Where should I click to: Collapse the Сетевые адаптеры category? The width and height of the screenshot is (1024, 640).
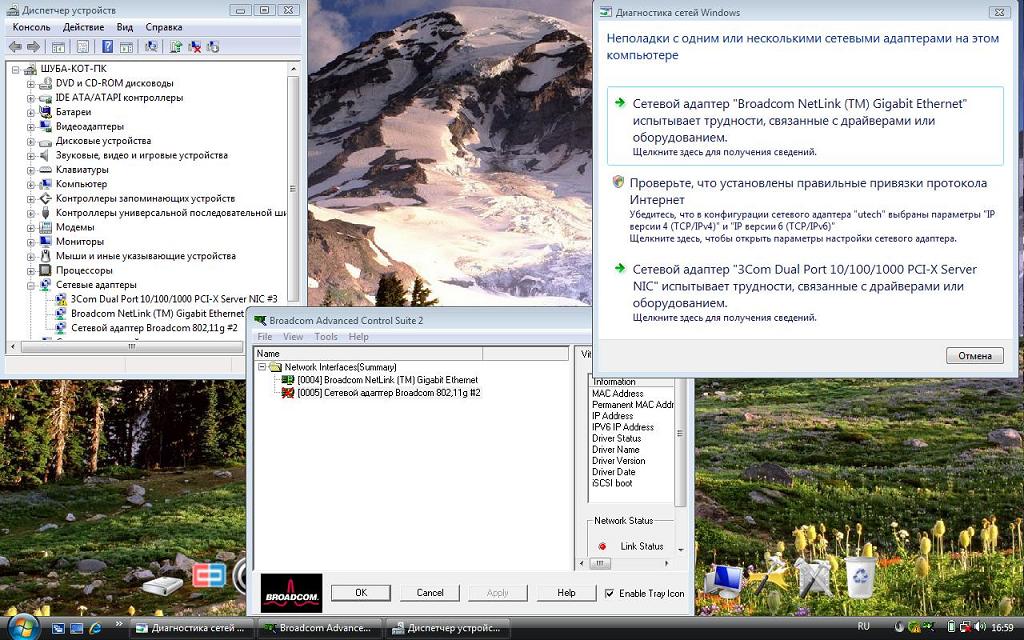(31, 285)
